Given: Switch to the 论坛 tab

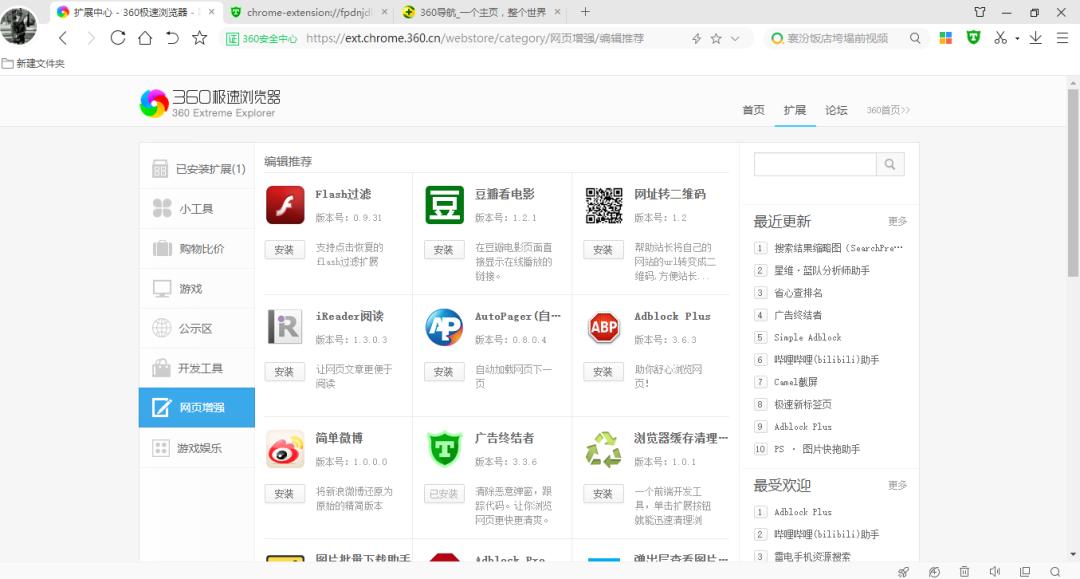Looking at the screenshot, I should [x=837, y=111].
